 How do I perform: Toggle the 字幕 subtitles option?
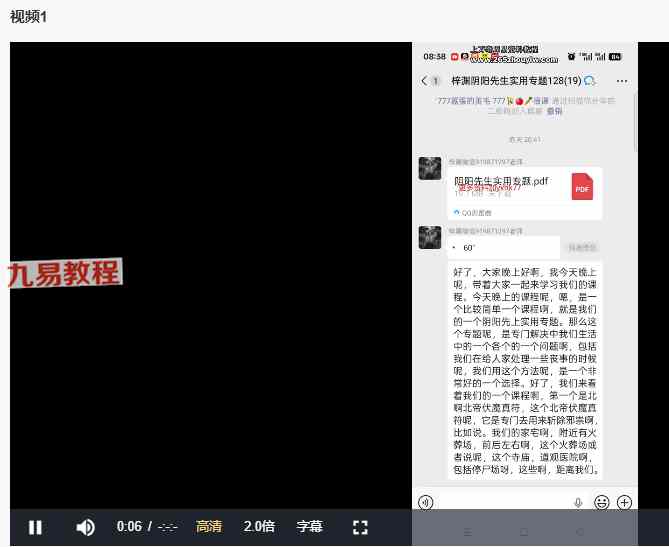click(x=309, y=527)
